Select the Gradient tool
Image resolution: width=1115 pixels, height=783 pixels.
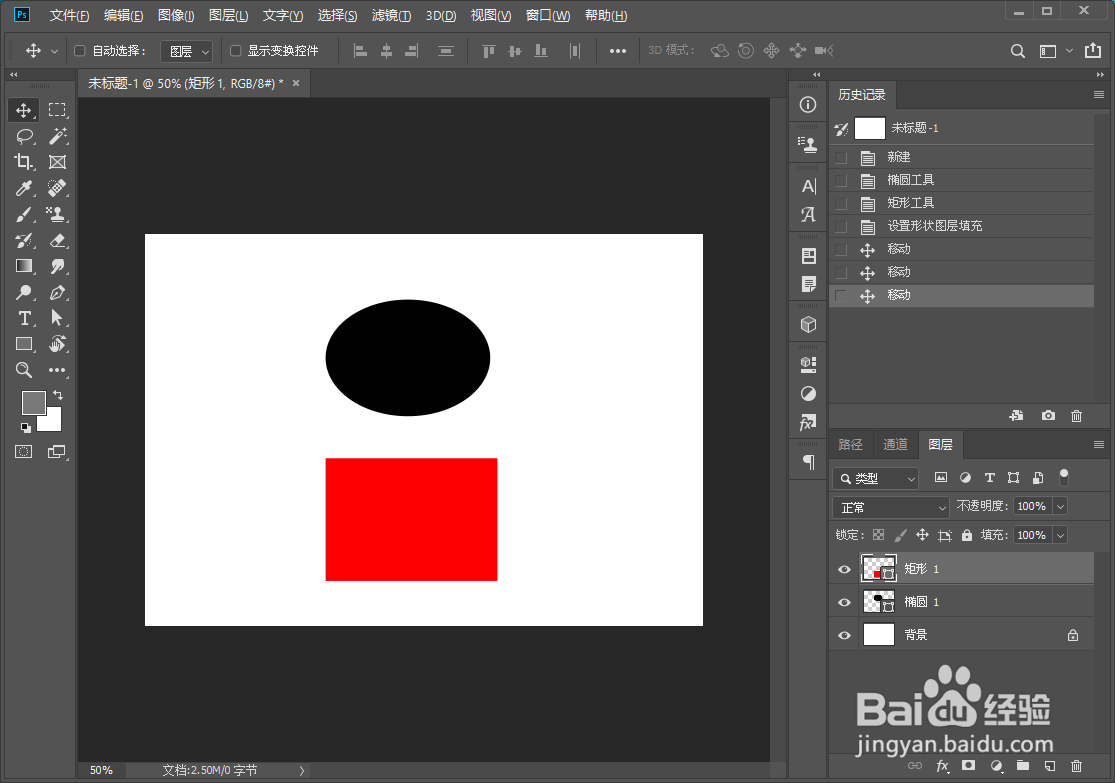click(x=23, y=266)
